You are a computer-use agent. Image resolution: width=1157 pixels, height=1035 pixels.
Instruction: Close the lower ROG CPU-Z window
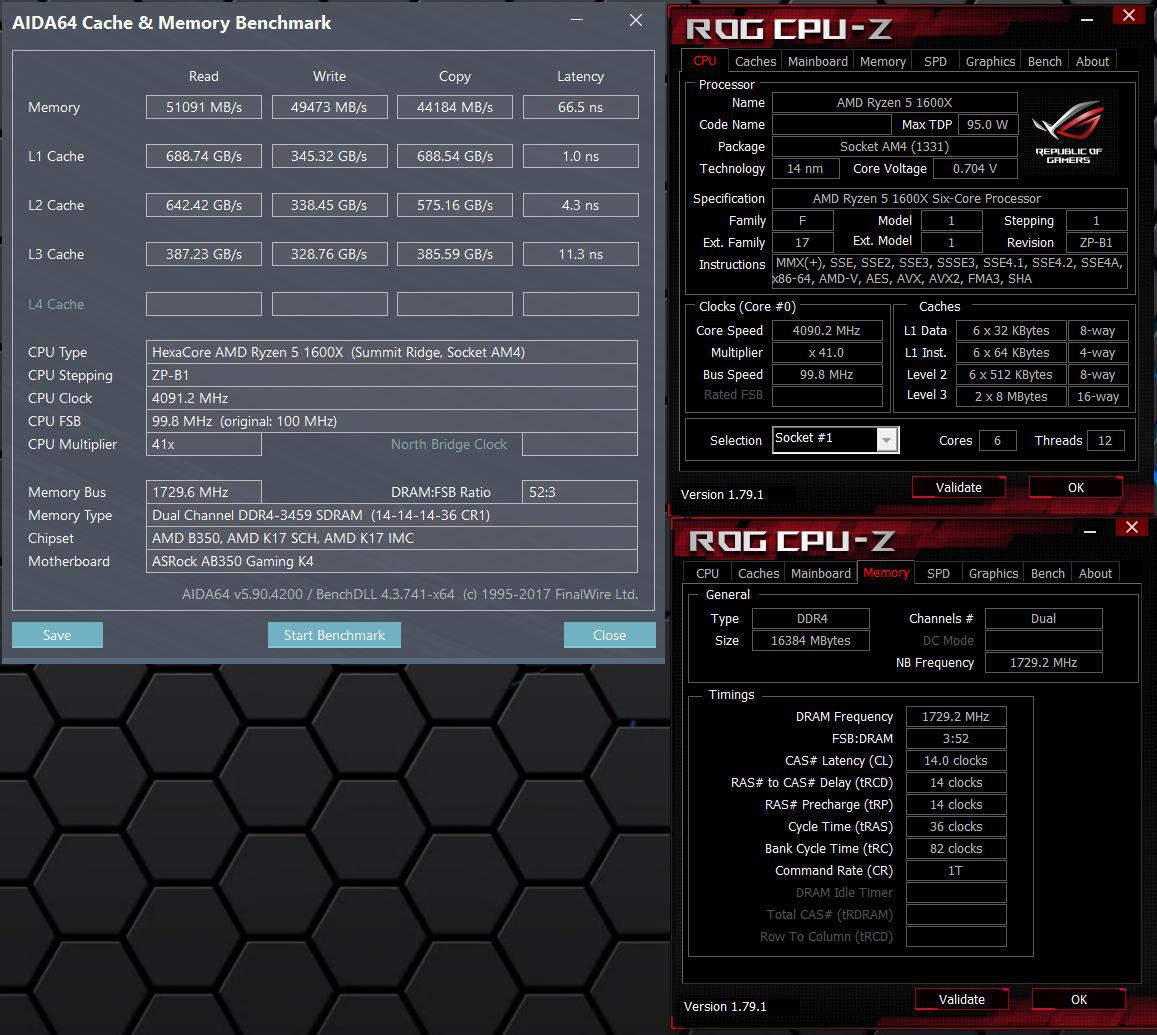tap(1131, 527)
